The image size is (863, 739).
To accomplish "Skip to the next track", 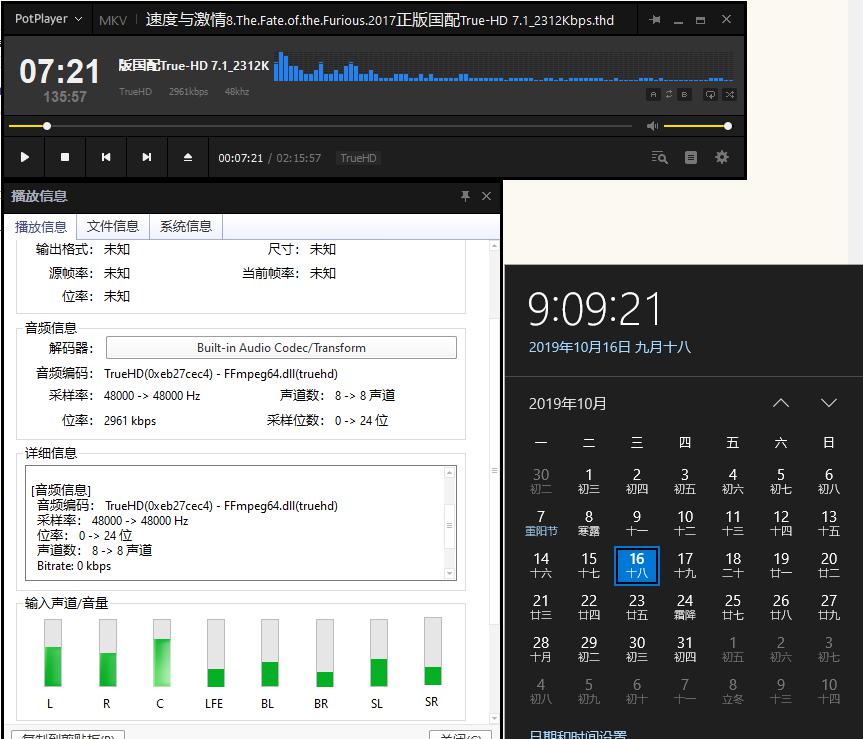I will tap(146, 157).
